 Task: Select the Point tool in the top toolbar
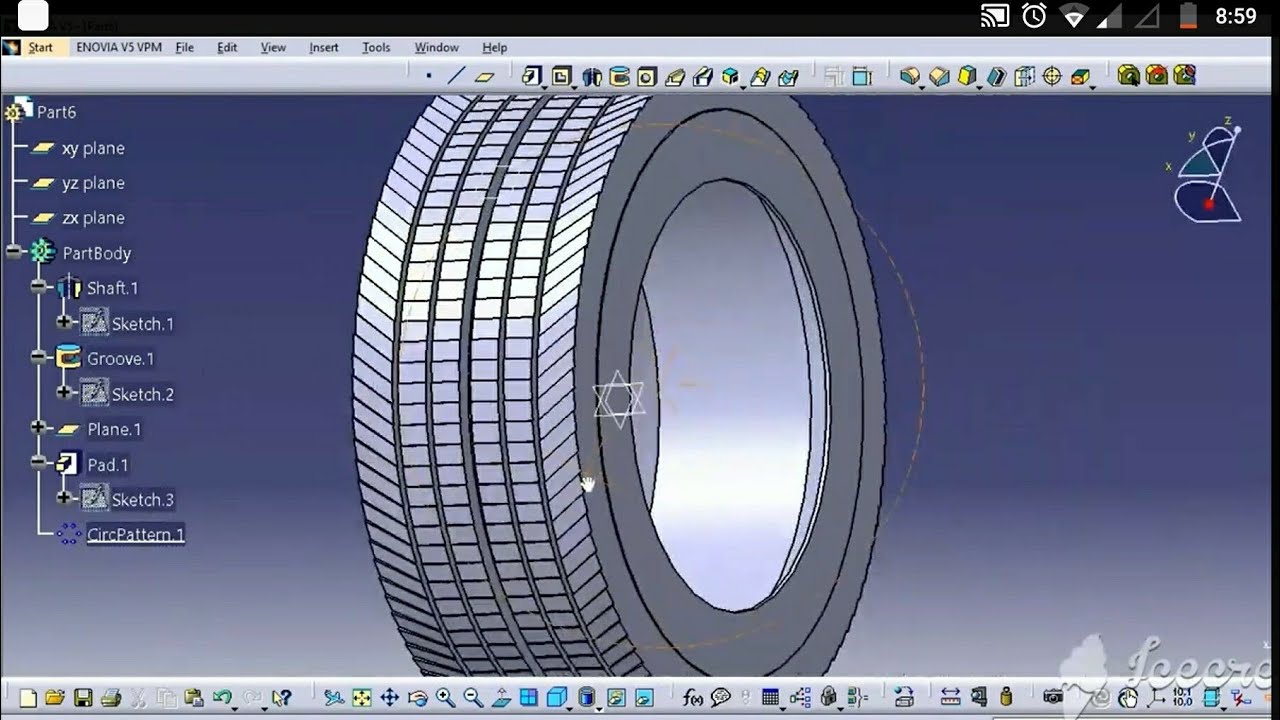(x=429, y=75)
